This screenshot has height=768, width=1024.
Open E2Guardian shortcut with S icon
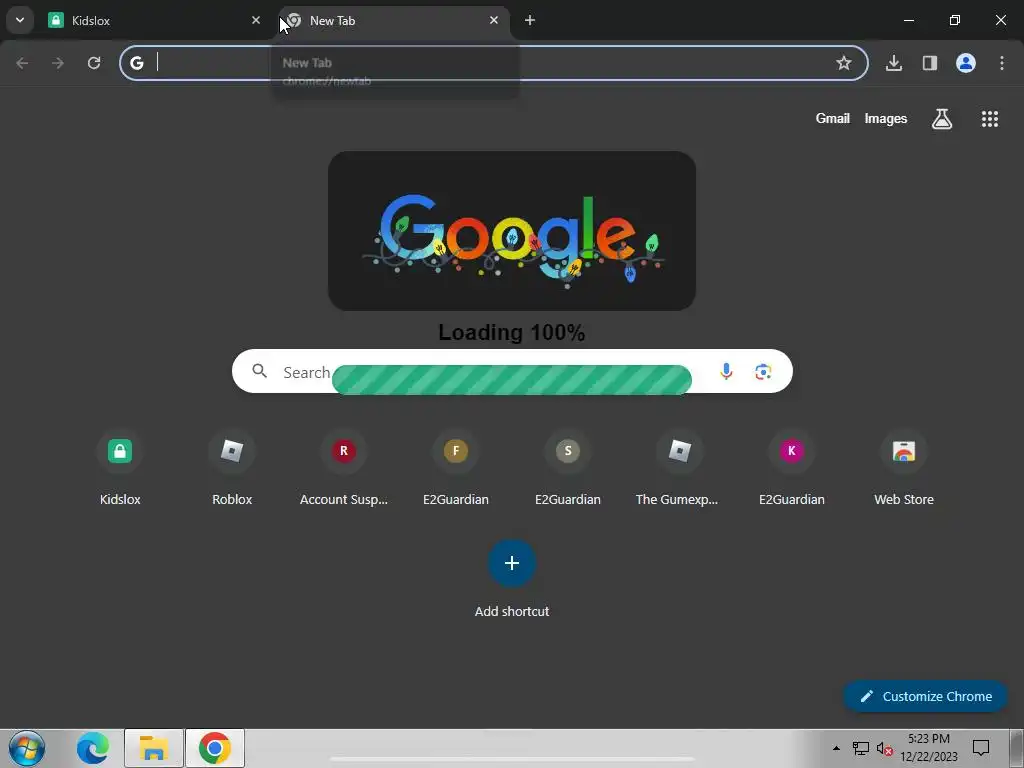568,468
